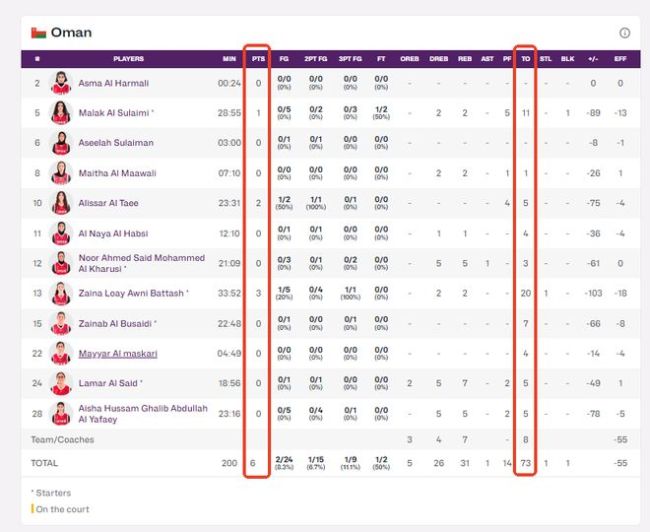Click Zainab Al Busaidi's avatar picture

(61, 323)
